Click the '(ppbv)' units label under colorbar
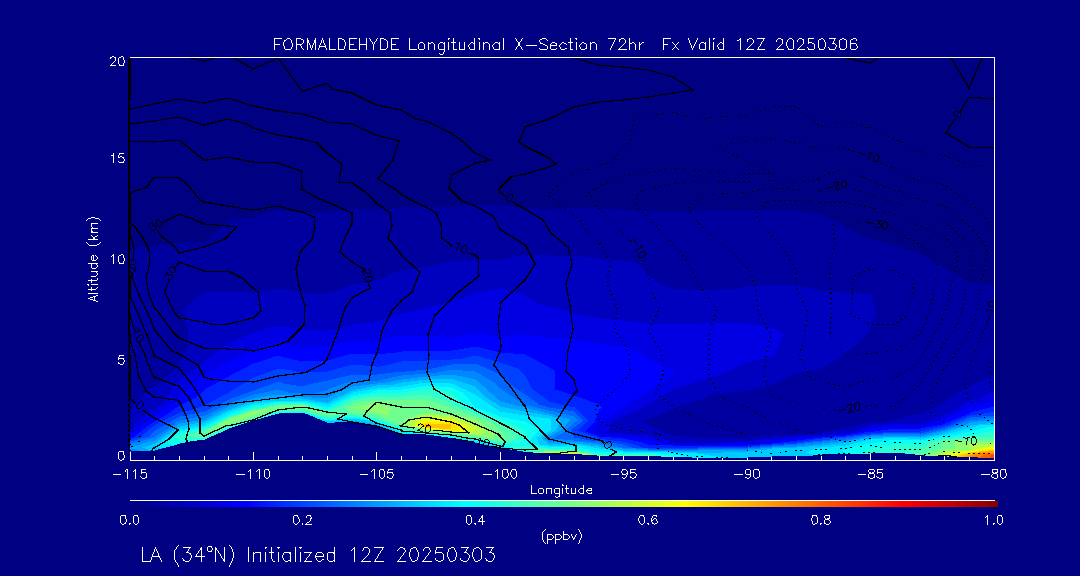The image size is (1080, 576). click(561, 537)
